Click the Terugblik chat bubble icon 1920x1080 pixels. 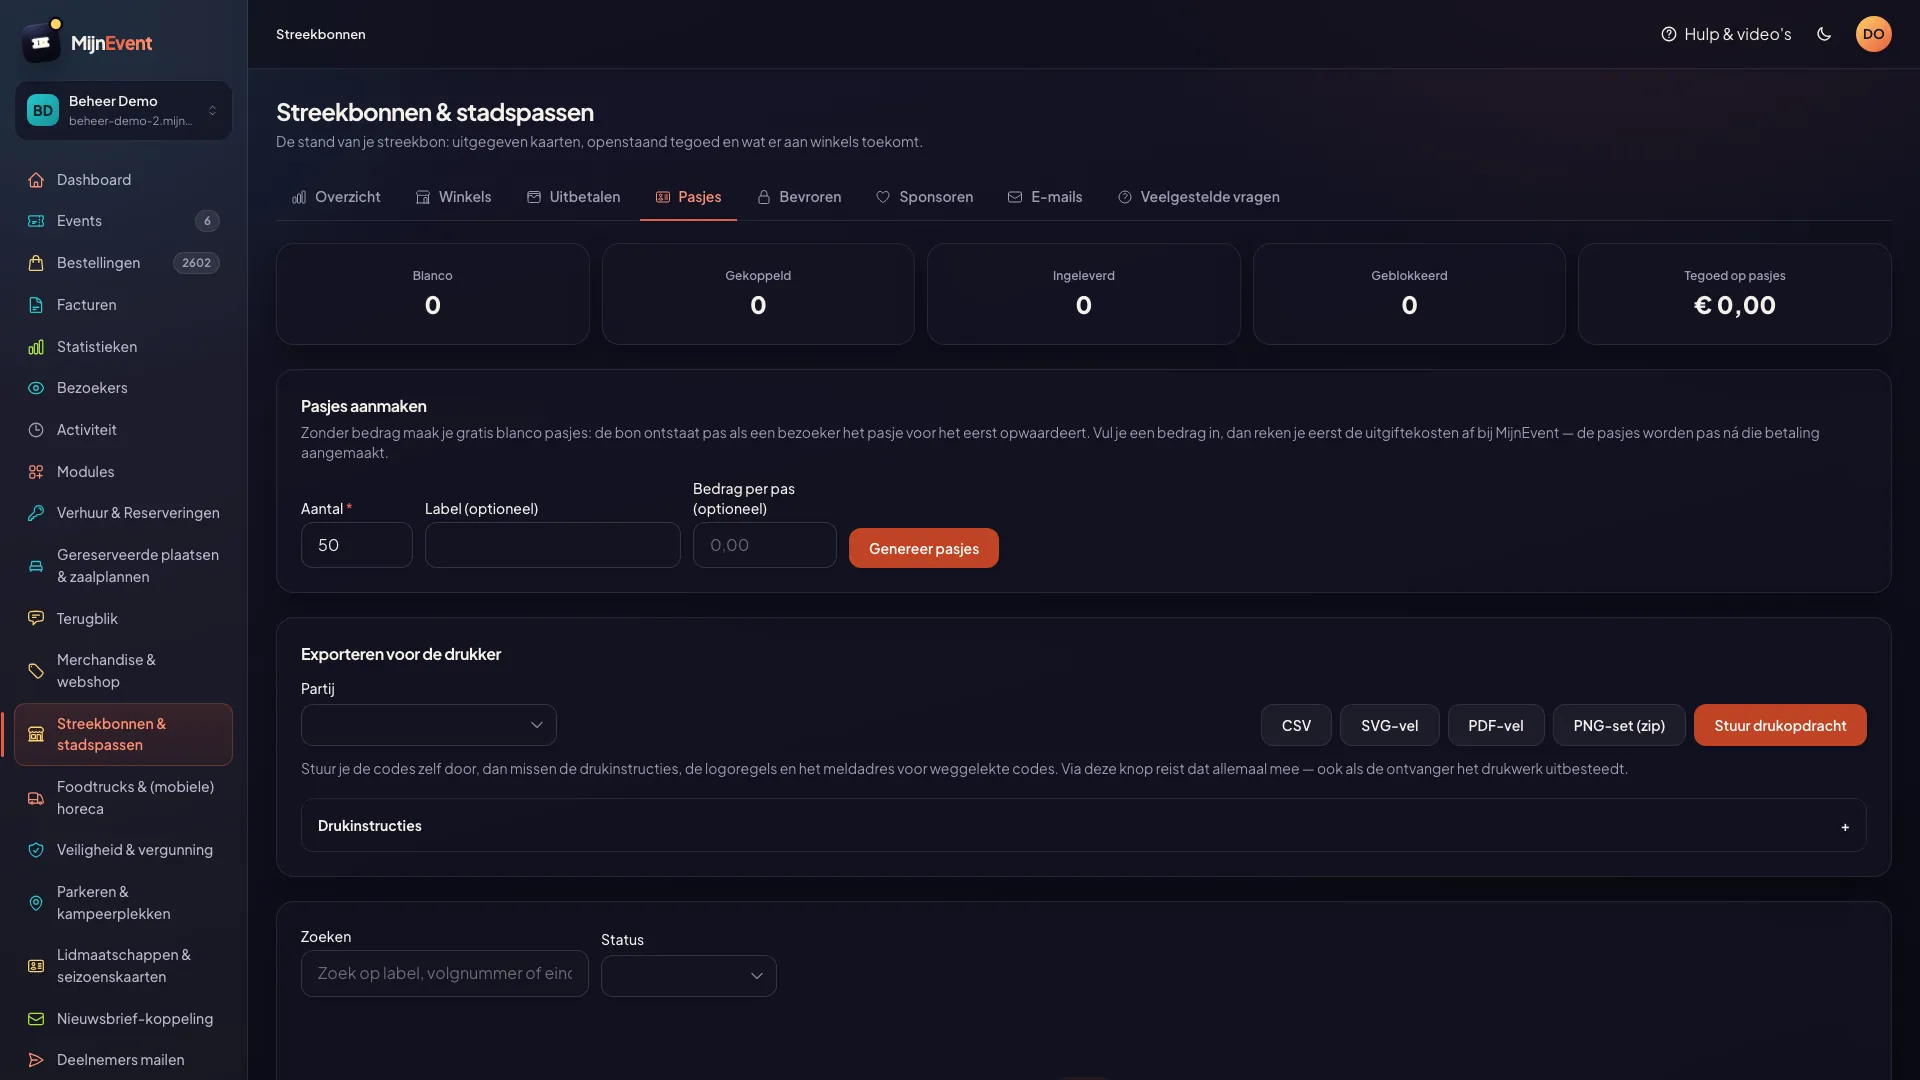[36, 619]
